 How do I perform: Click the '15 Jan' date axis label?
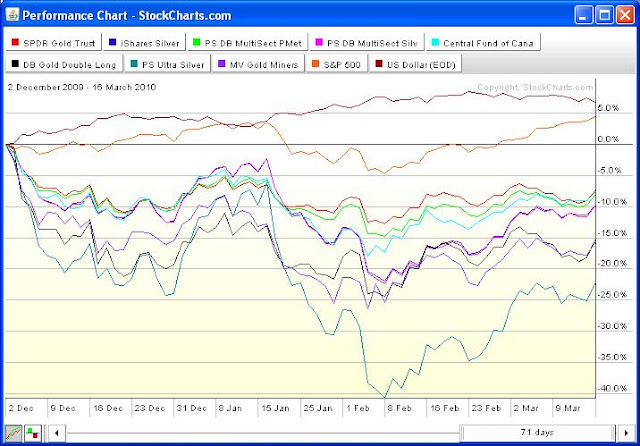(x=275, y=408)
